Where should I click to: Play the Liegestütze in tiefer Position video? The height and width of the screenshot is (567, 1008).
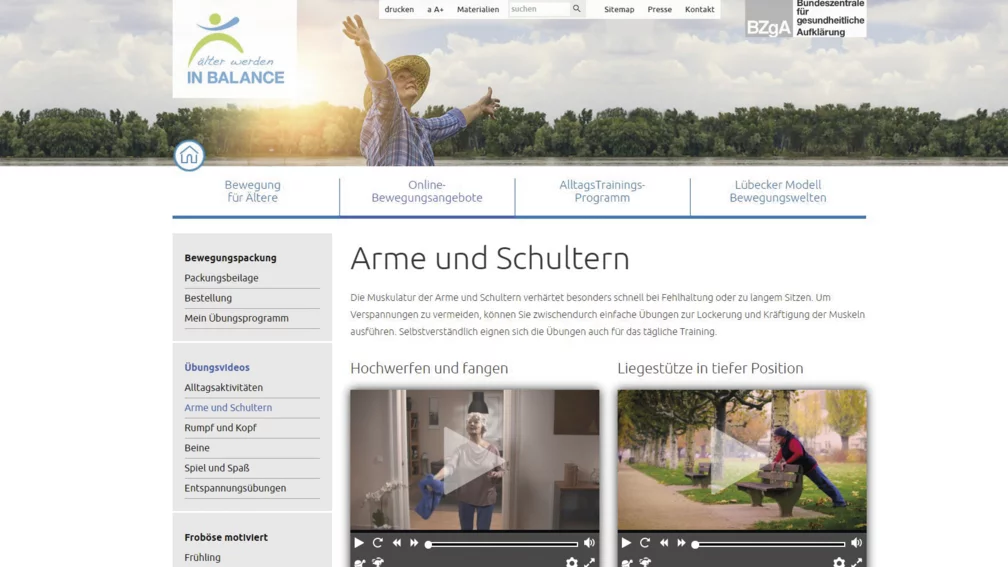(x=626, y=543)
